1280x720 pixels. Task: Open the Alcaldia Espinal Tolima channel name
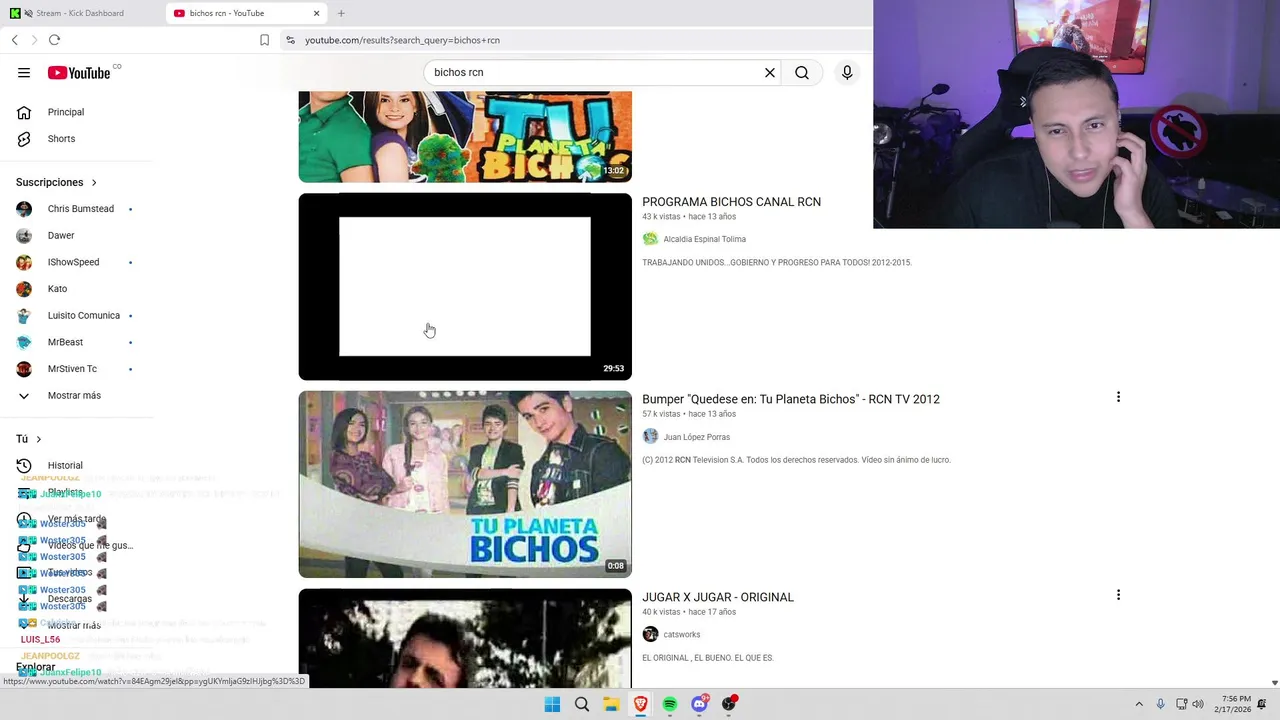tap(704, 239)
